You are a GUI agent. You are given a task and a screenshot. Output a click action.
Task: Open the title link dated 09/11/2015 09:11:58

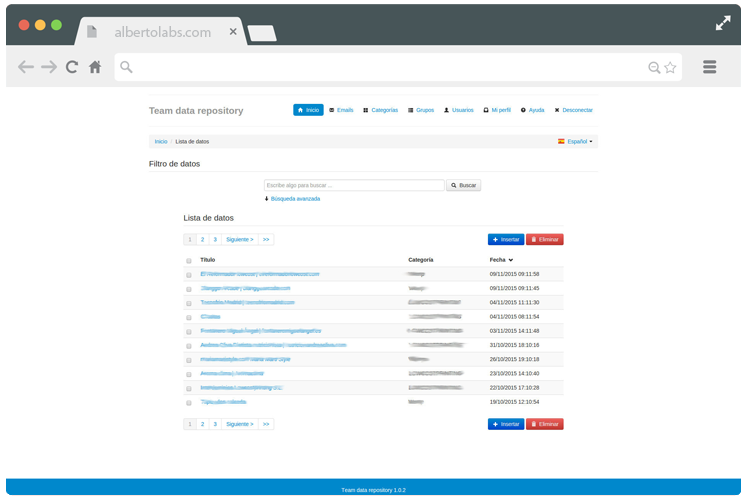click(x=260, y=274)
